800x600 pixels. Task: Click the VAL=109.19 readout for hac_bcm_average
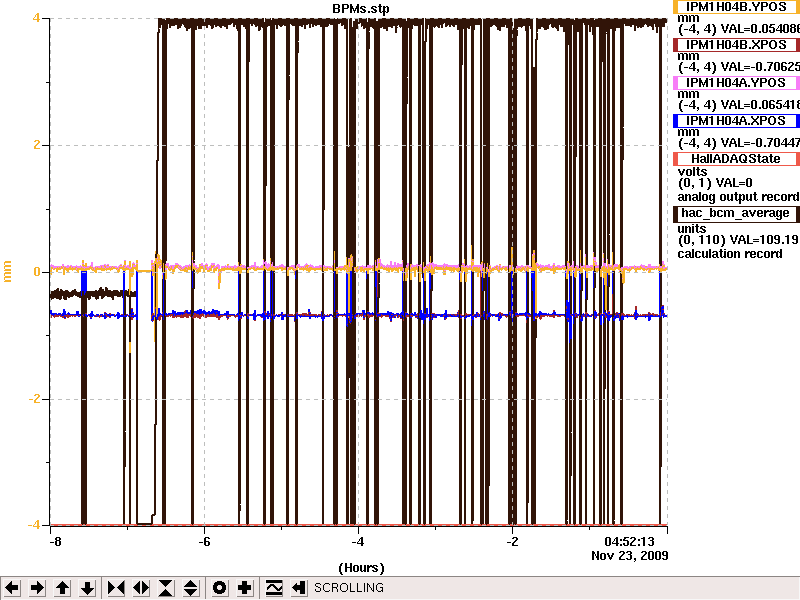tap(764, 240)
